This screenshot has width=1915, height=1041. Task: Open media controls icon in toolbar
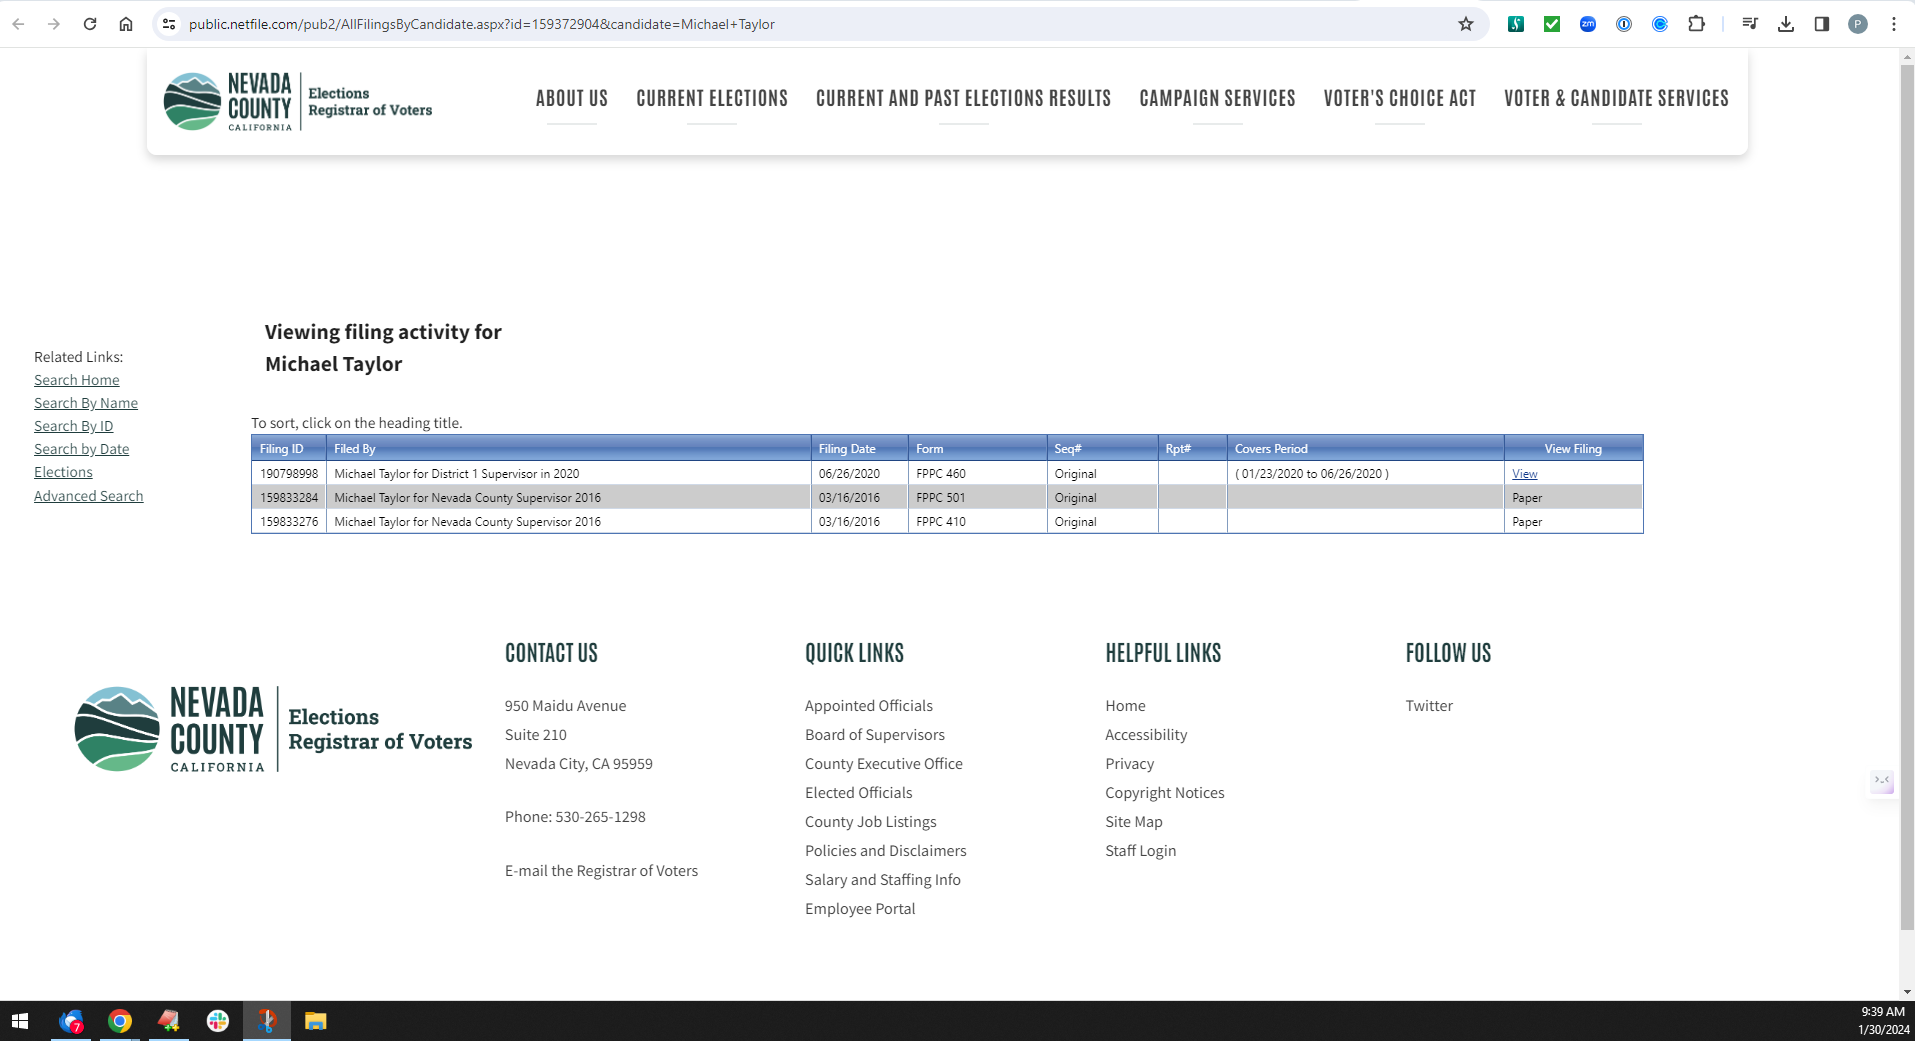1749,24
